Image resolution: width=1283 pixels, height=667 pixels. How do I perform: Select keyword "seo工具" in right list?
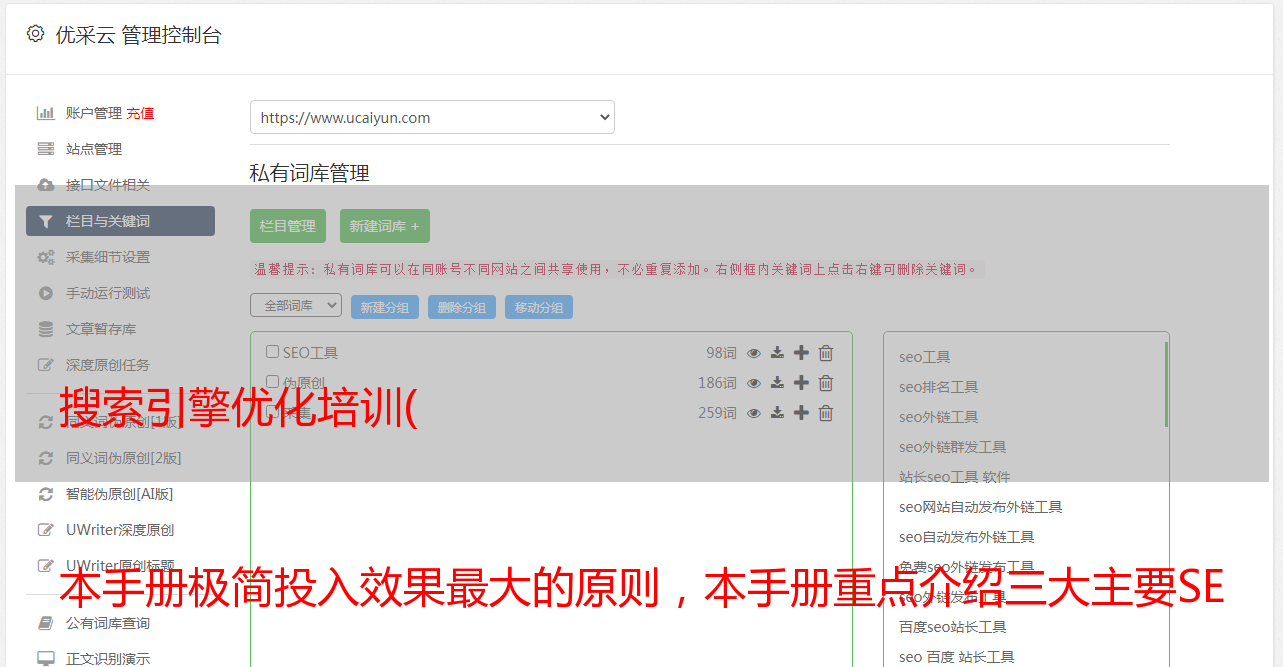pyautogui.click(x=925, y=357)
